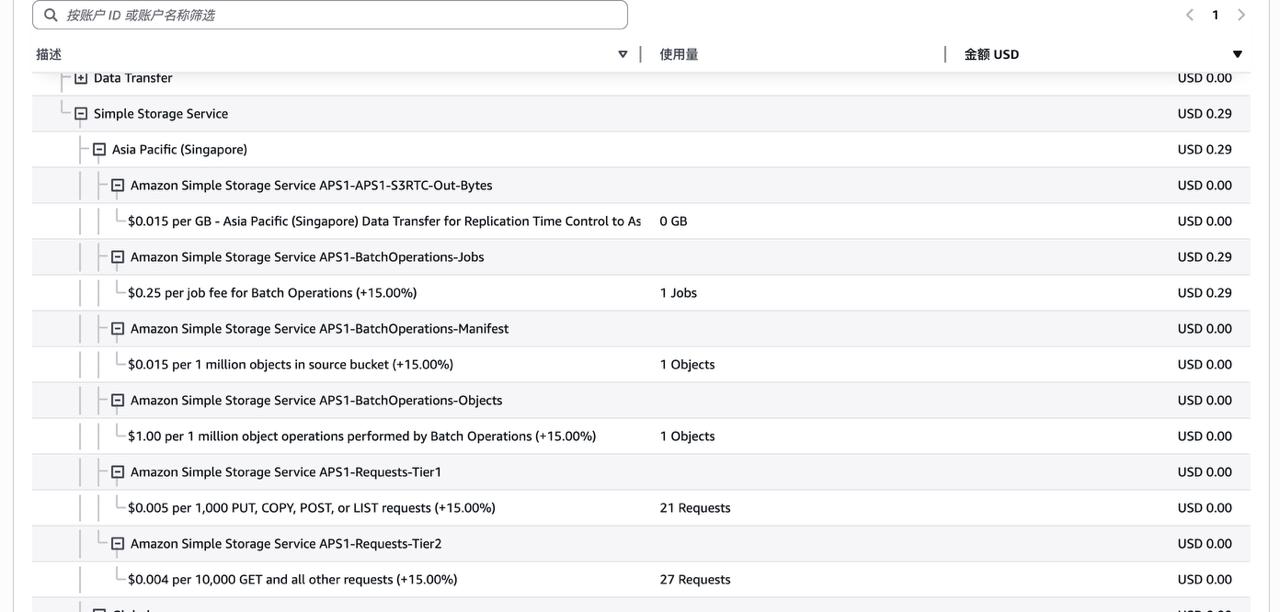Click USD 0.29 for BatchOperations-Jobs group

point(1205,257)
